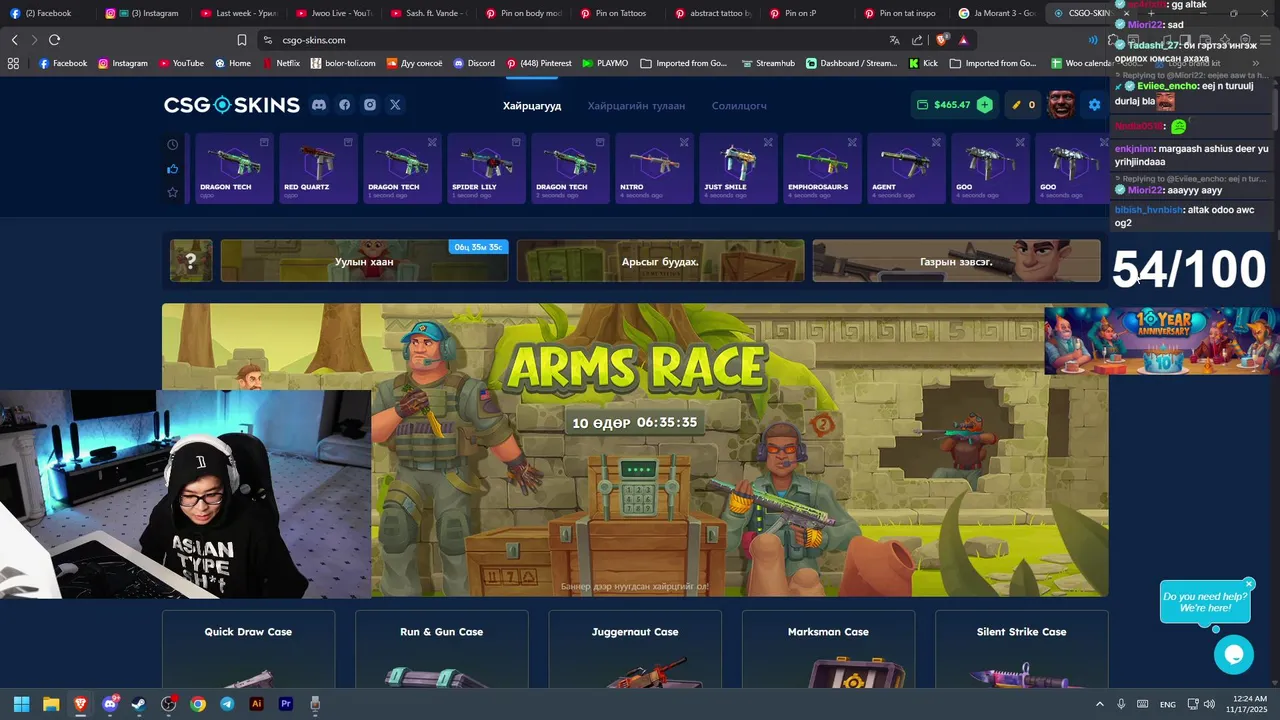Reload the csgo-skins.com page
The width and height of the screenshot is (1280, 720).
point(54,40)
